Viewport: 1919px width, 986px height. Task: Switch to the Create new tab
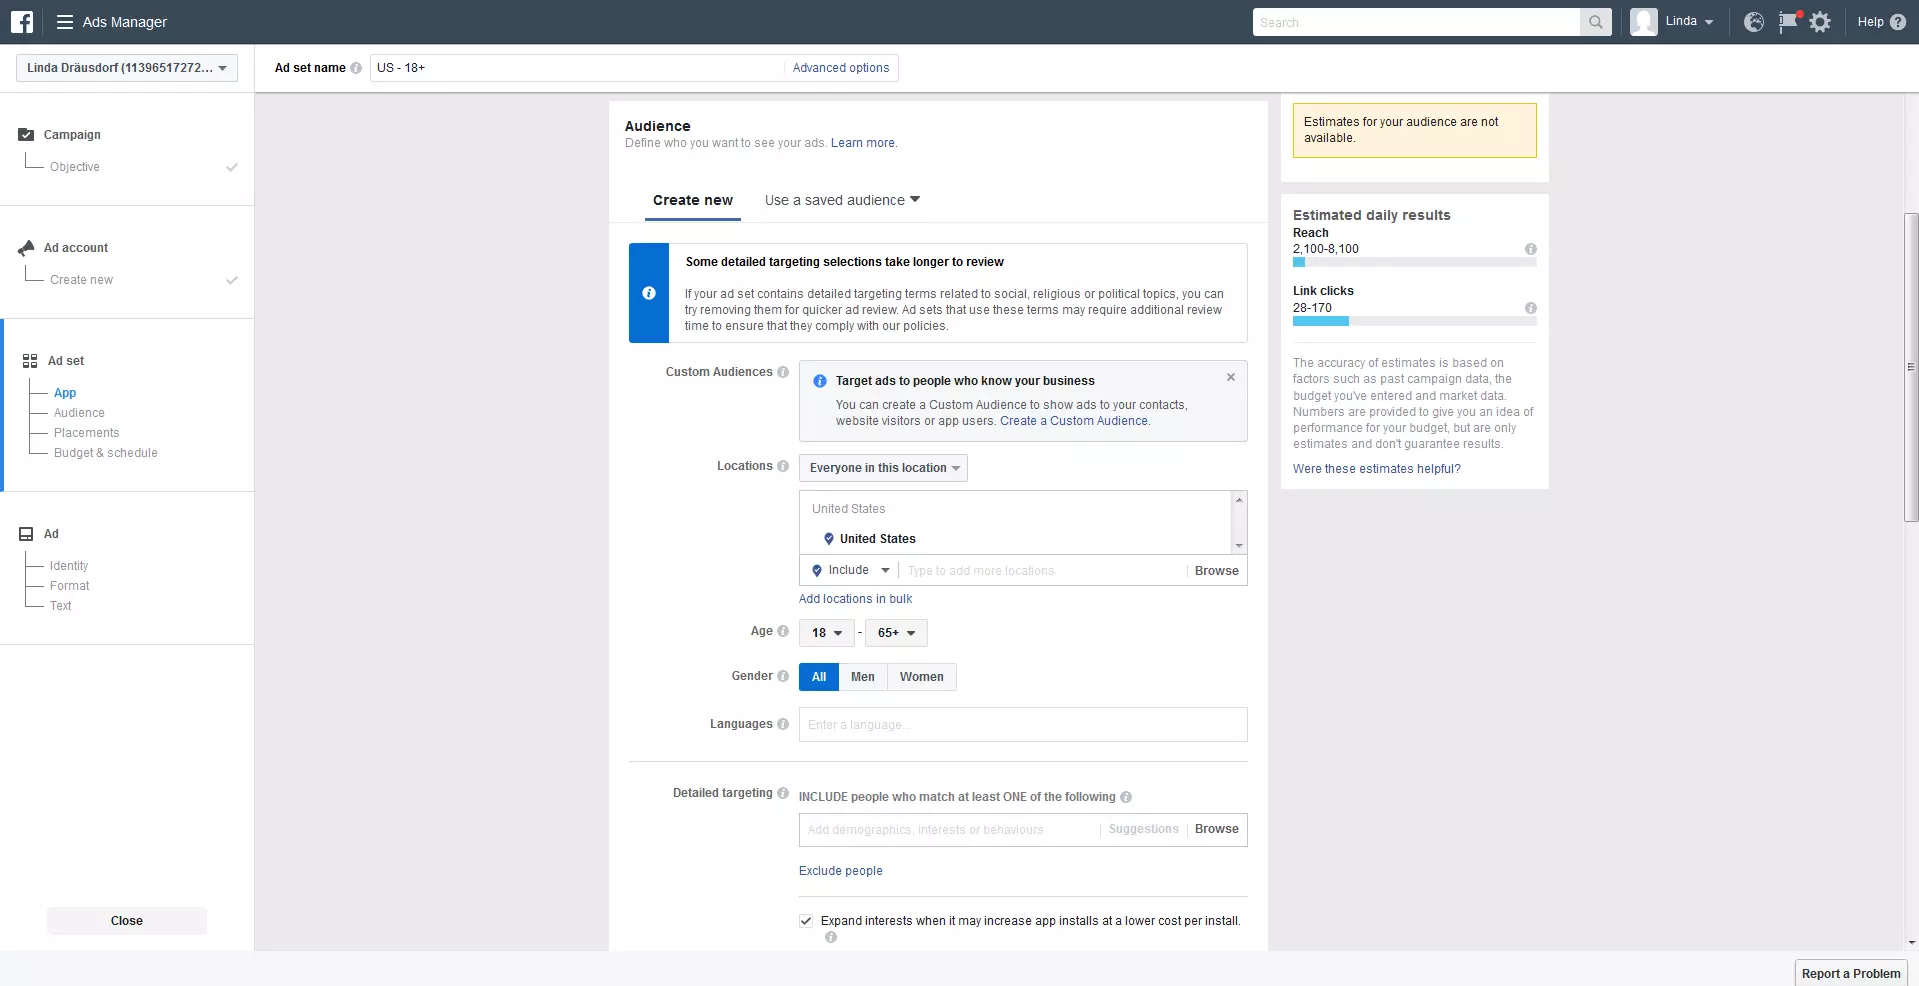(x=692, y=200)
